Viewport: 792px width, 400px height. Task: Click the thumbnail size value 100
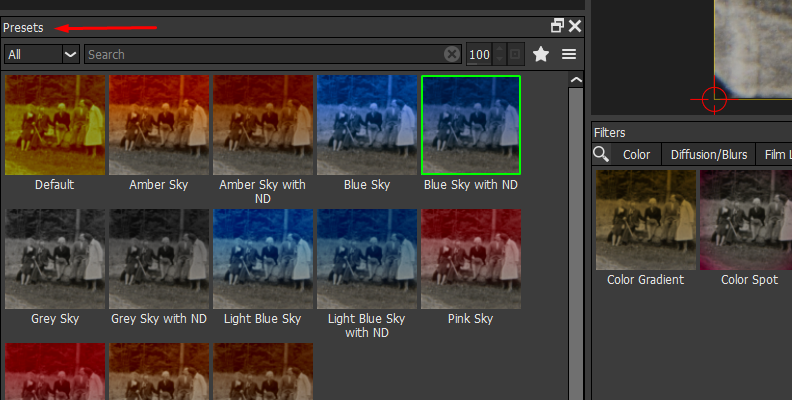click(x=479, y=54)
